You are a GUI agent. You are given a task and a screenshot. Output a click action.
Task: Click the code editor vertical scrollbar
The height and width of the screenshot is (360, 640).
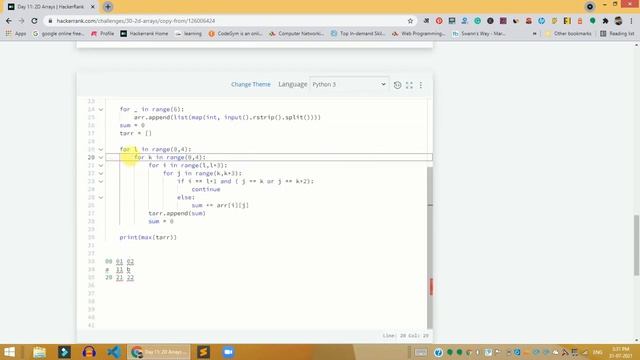[429, 247]
